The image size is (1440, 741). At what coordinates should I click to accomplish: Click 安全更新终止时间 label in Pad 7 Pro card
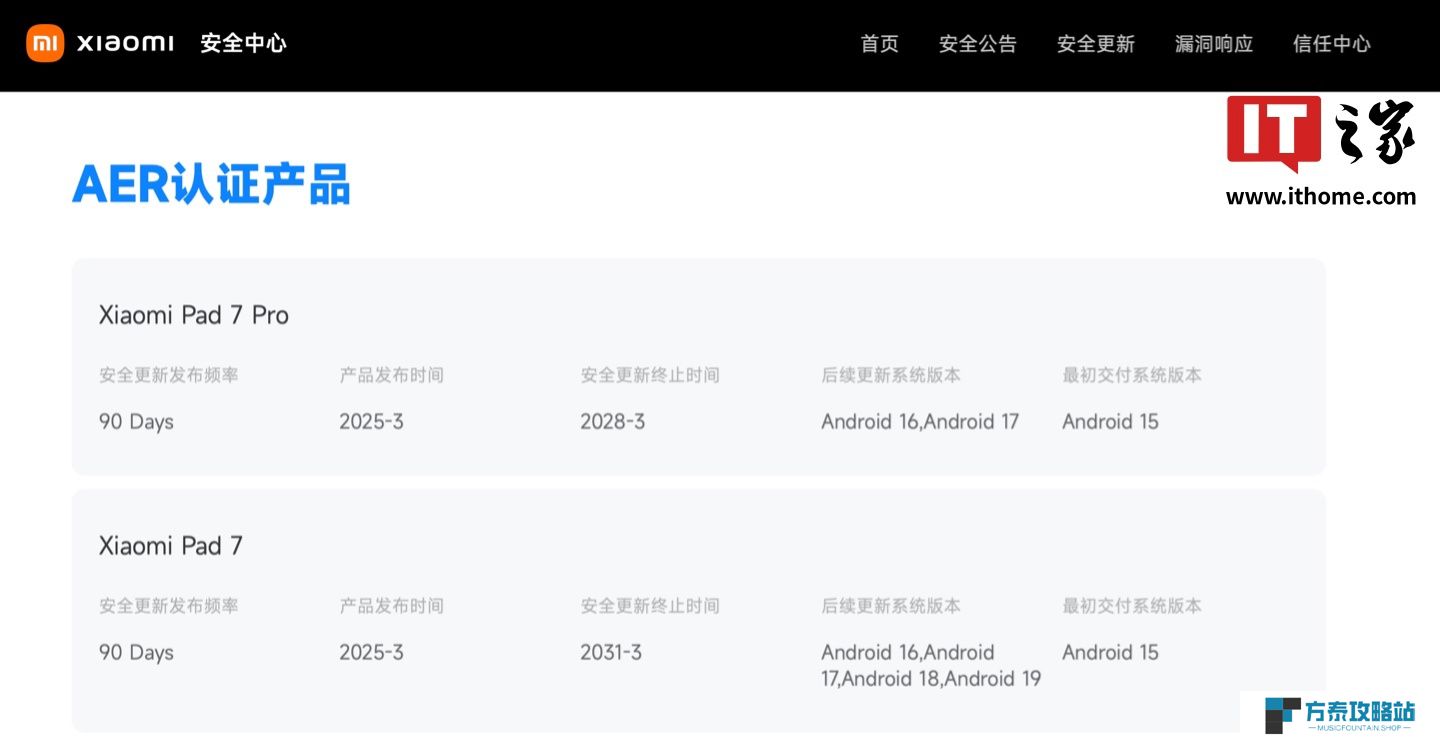point(650,376)
